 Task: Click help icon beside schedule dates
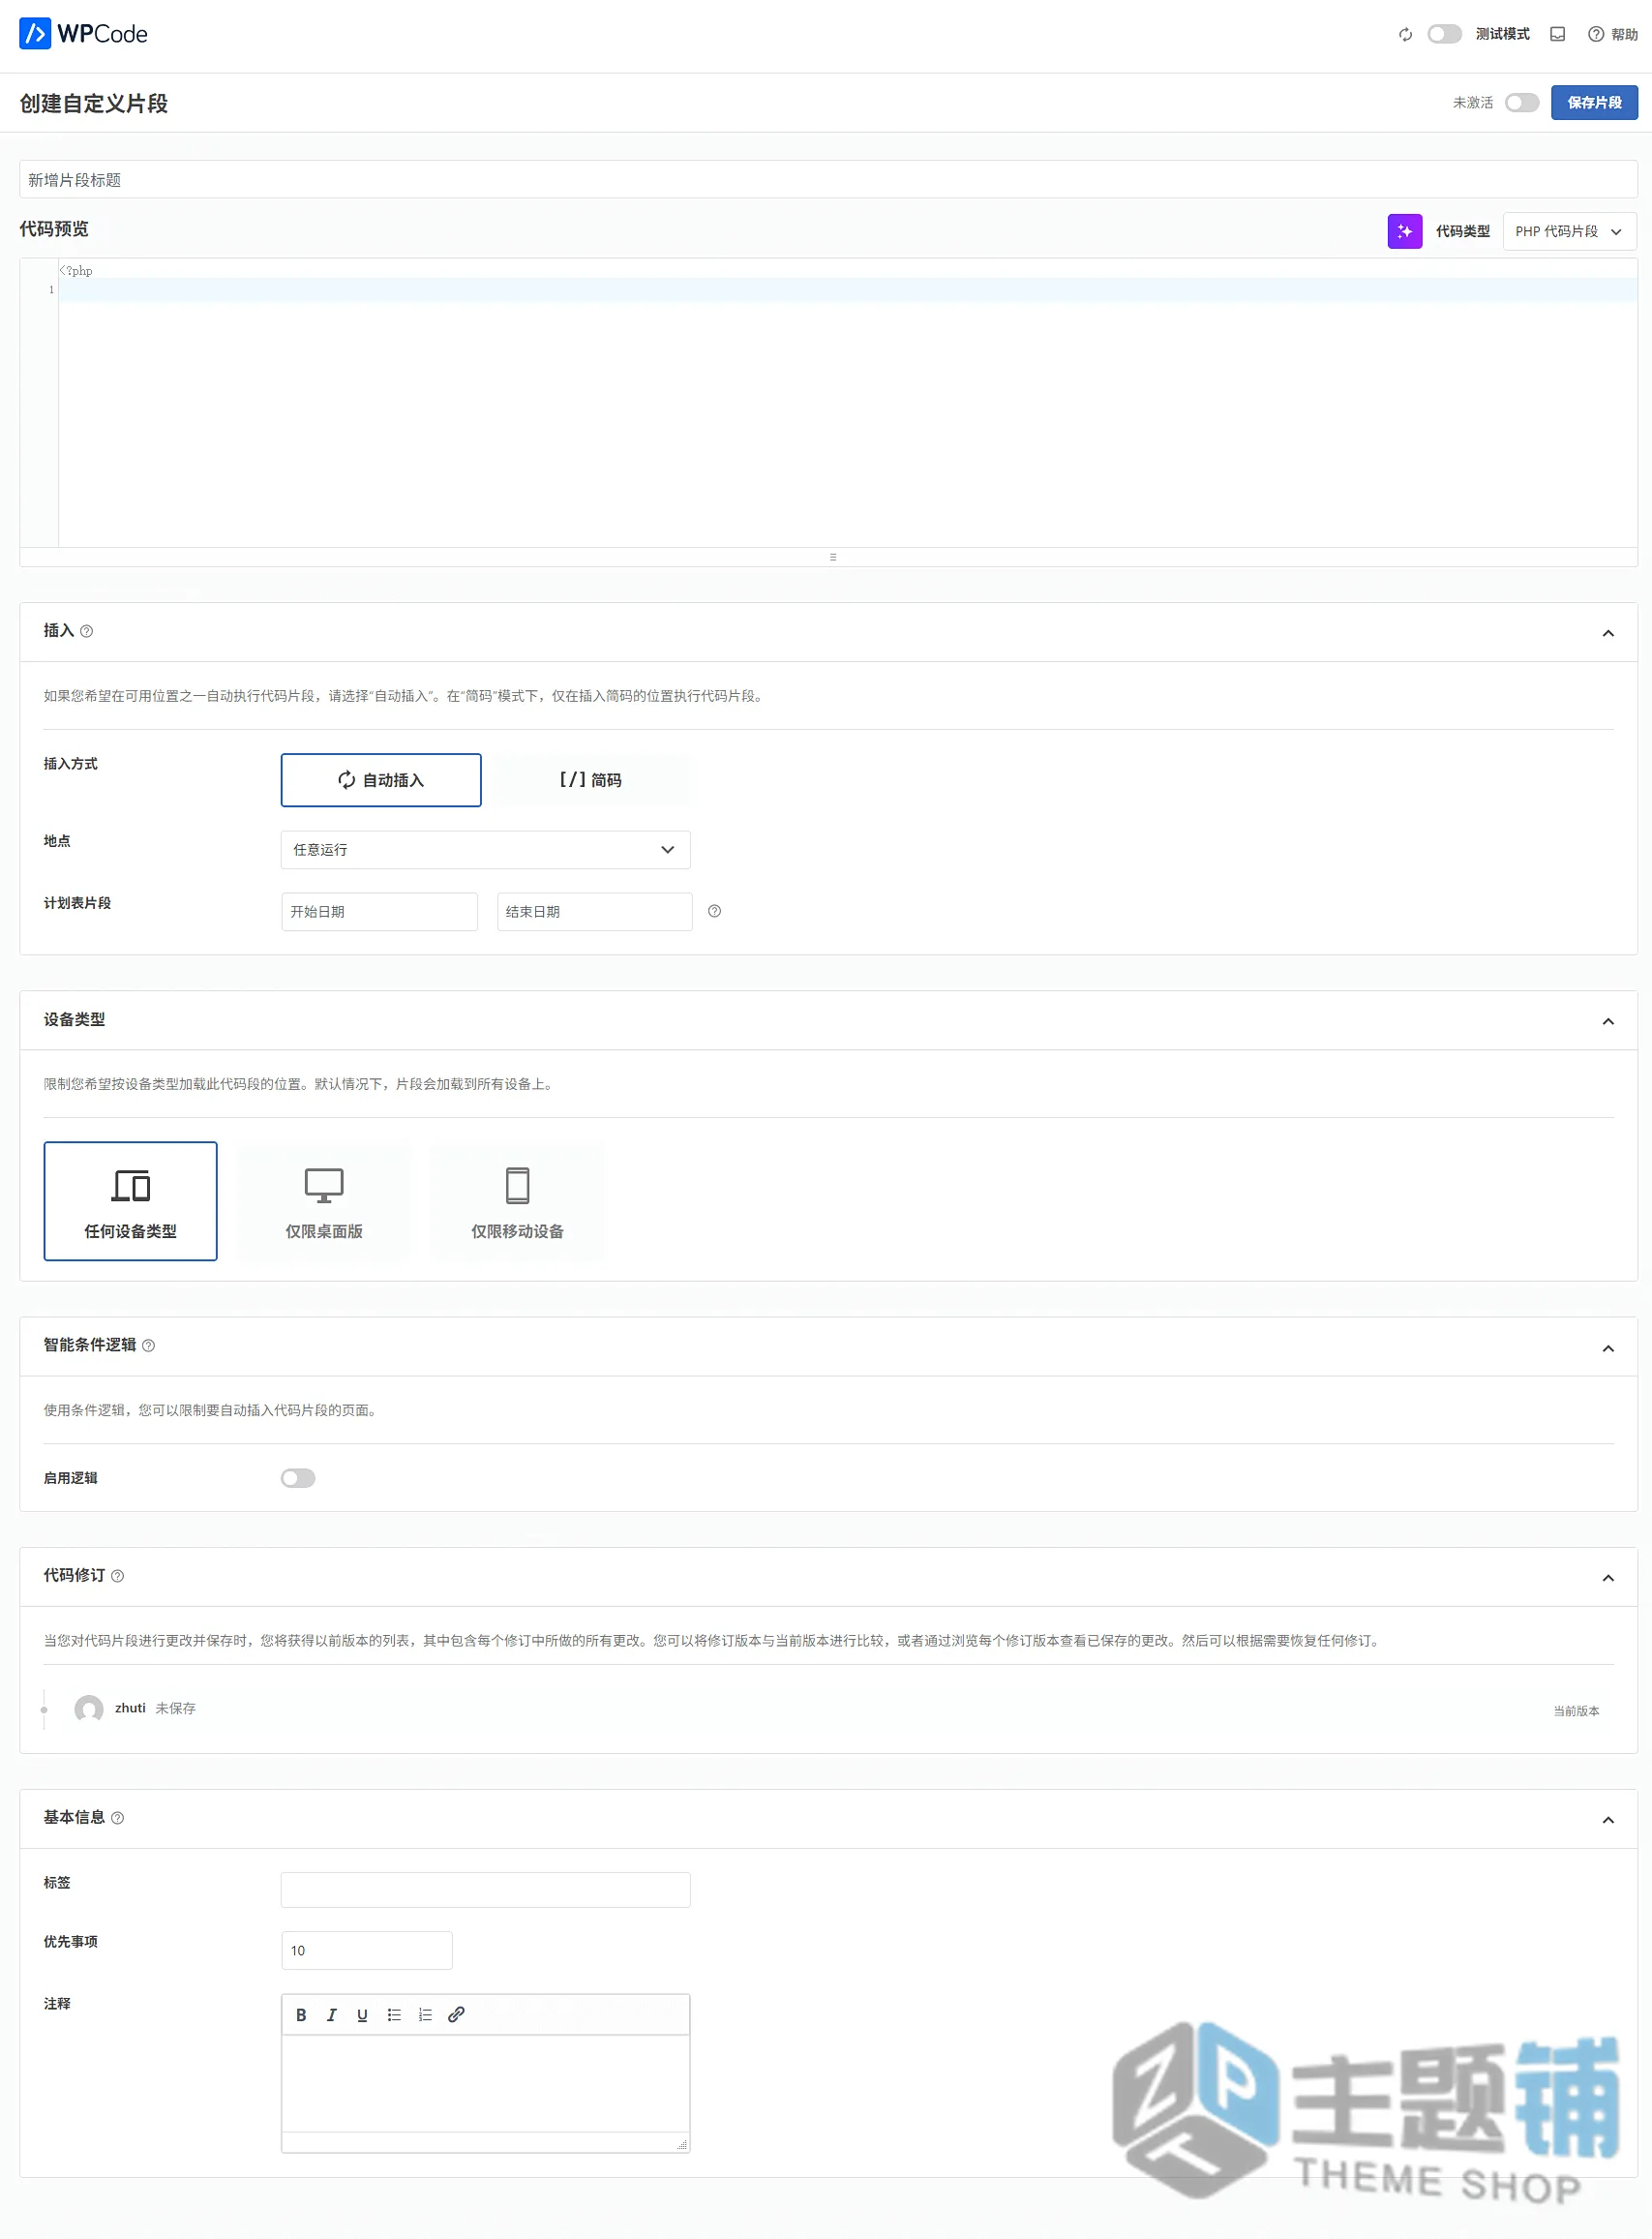click(714, 911)
